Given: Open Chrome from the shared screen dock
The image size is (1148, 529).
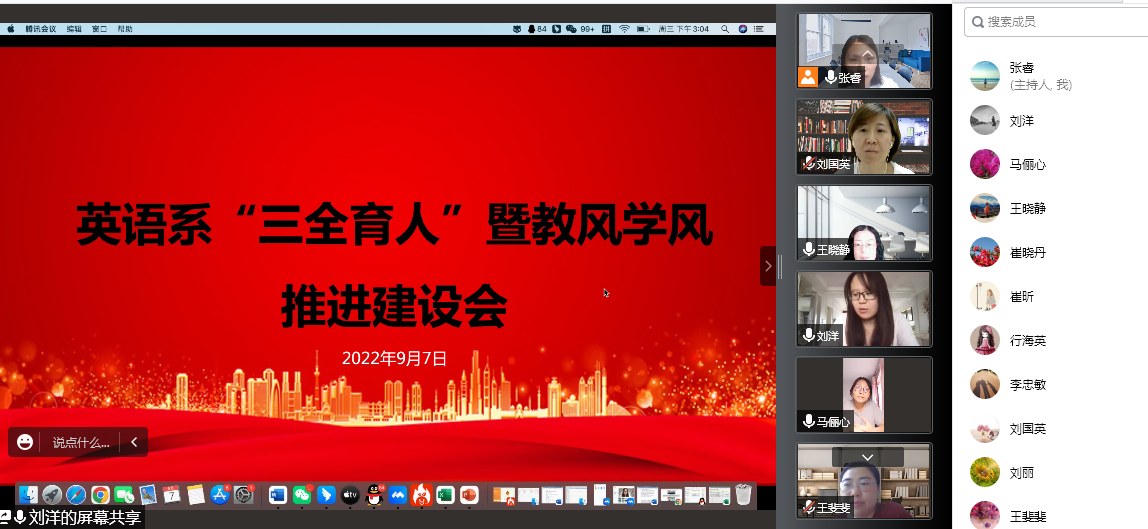Looking at the screenshot, I should coord(100,495).
